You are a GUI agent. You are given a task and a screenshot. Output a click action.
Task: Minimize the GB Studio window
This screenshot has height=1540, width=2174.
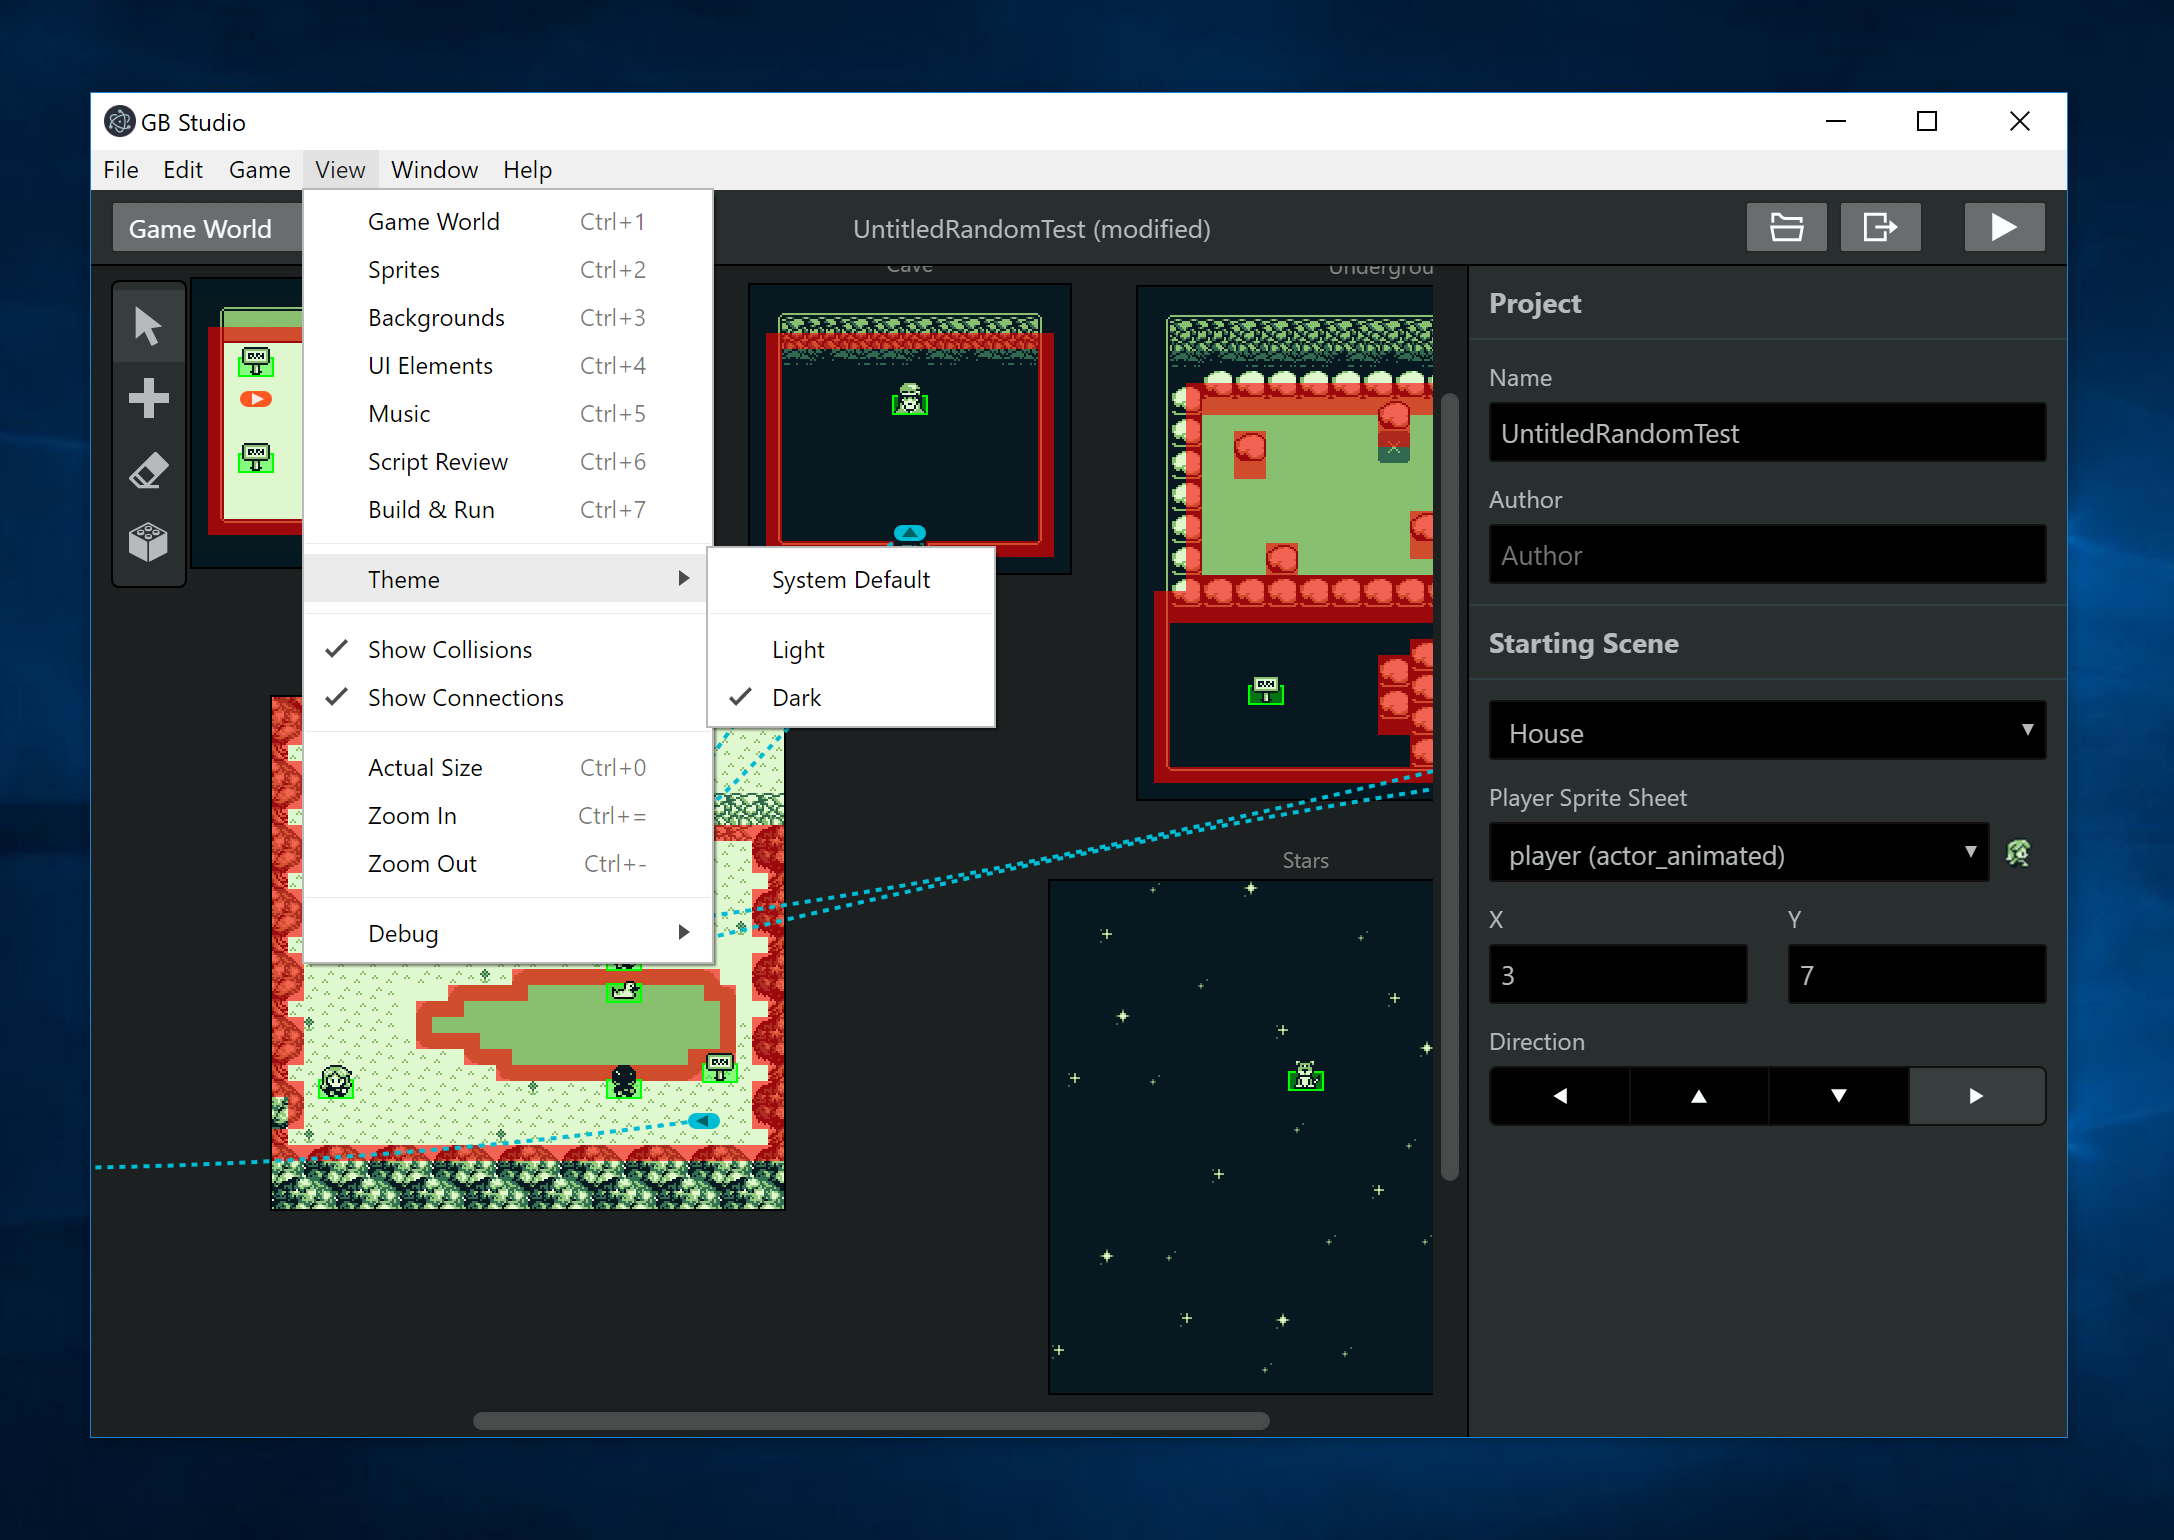click(1836, 122)
